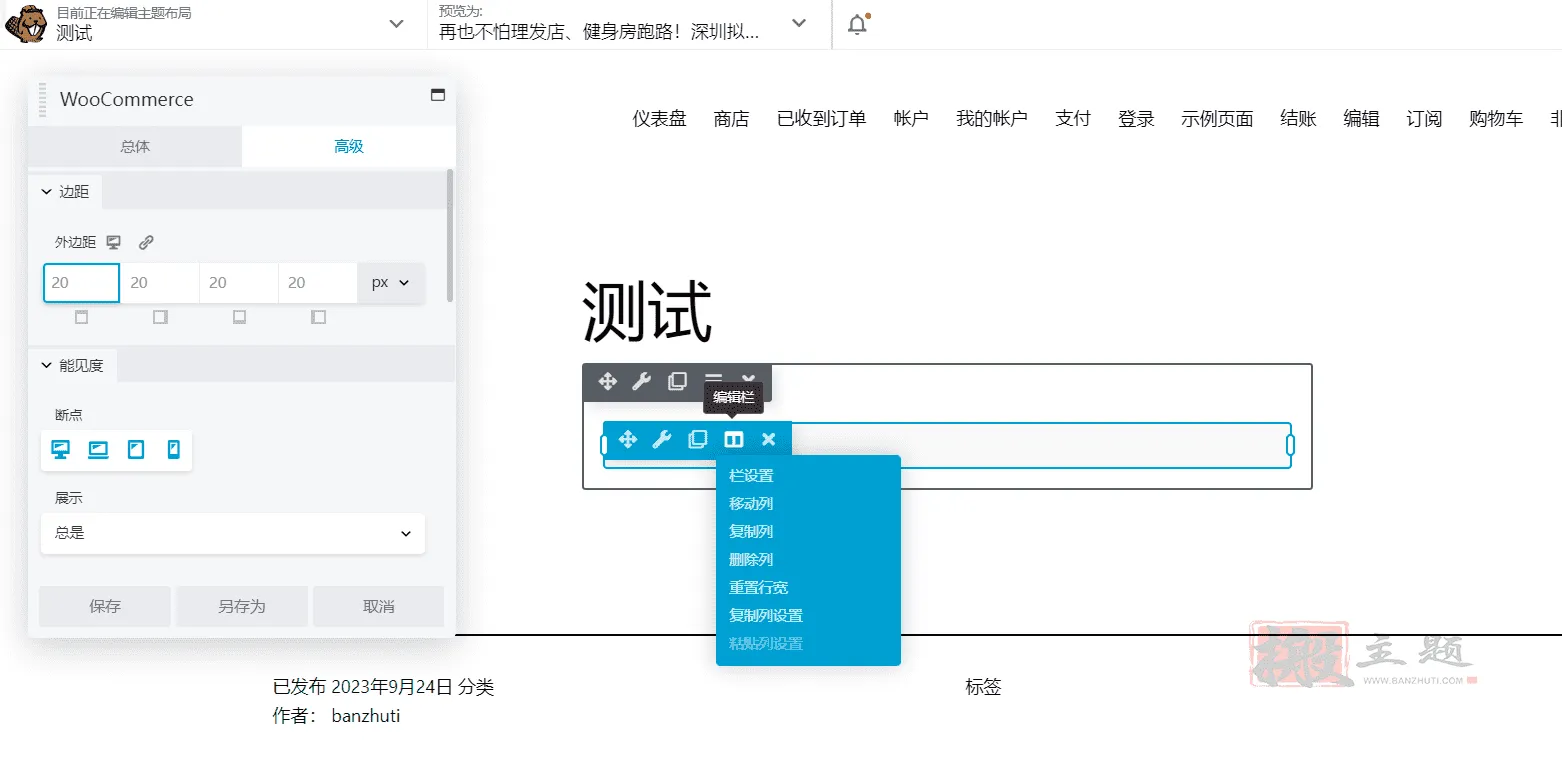
Task: Select 重置行宽 in the column menu
Action: pyautogui.click(x=758, y=588)
